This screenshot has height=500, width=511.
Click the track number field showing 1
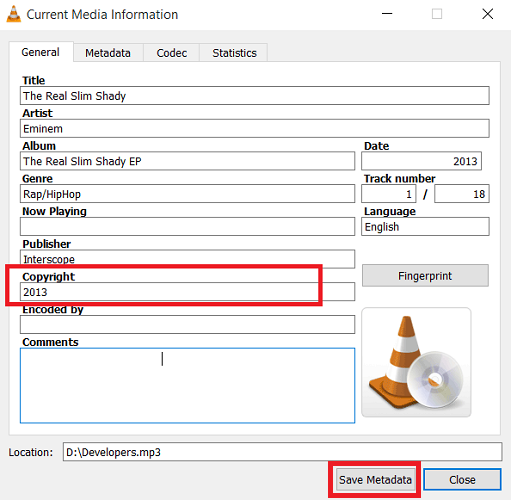(x=389, y=194)
